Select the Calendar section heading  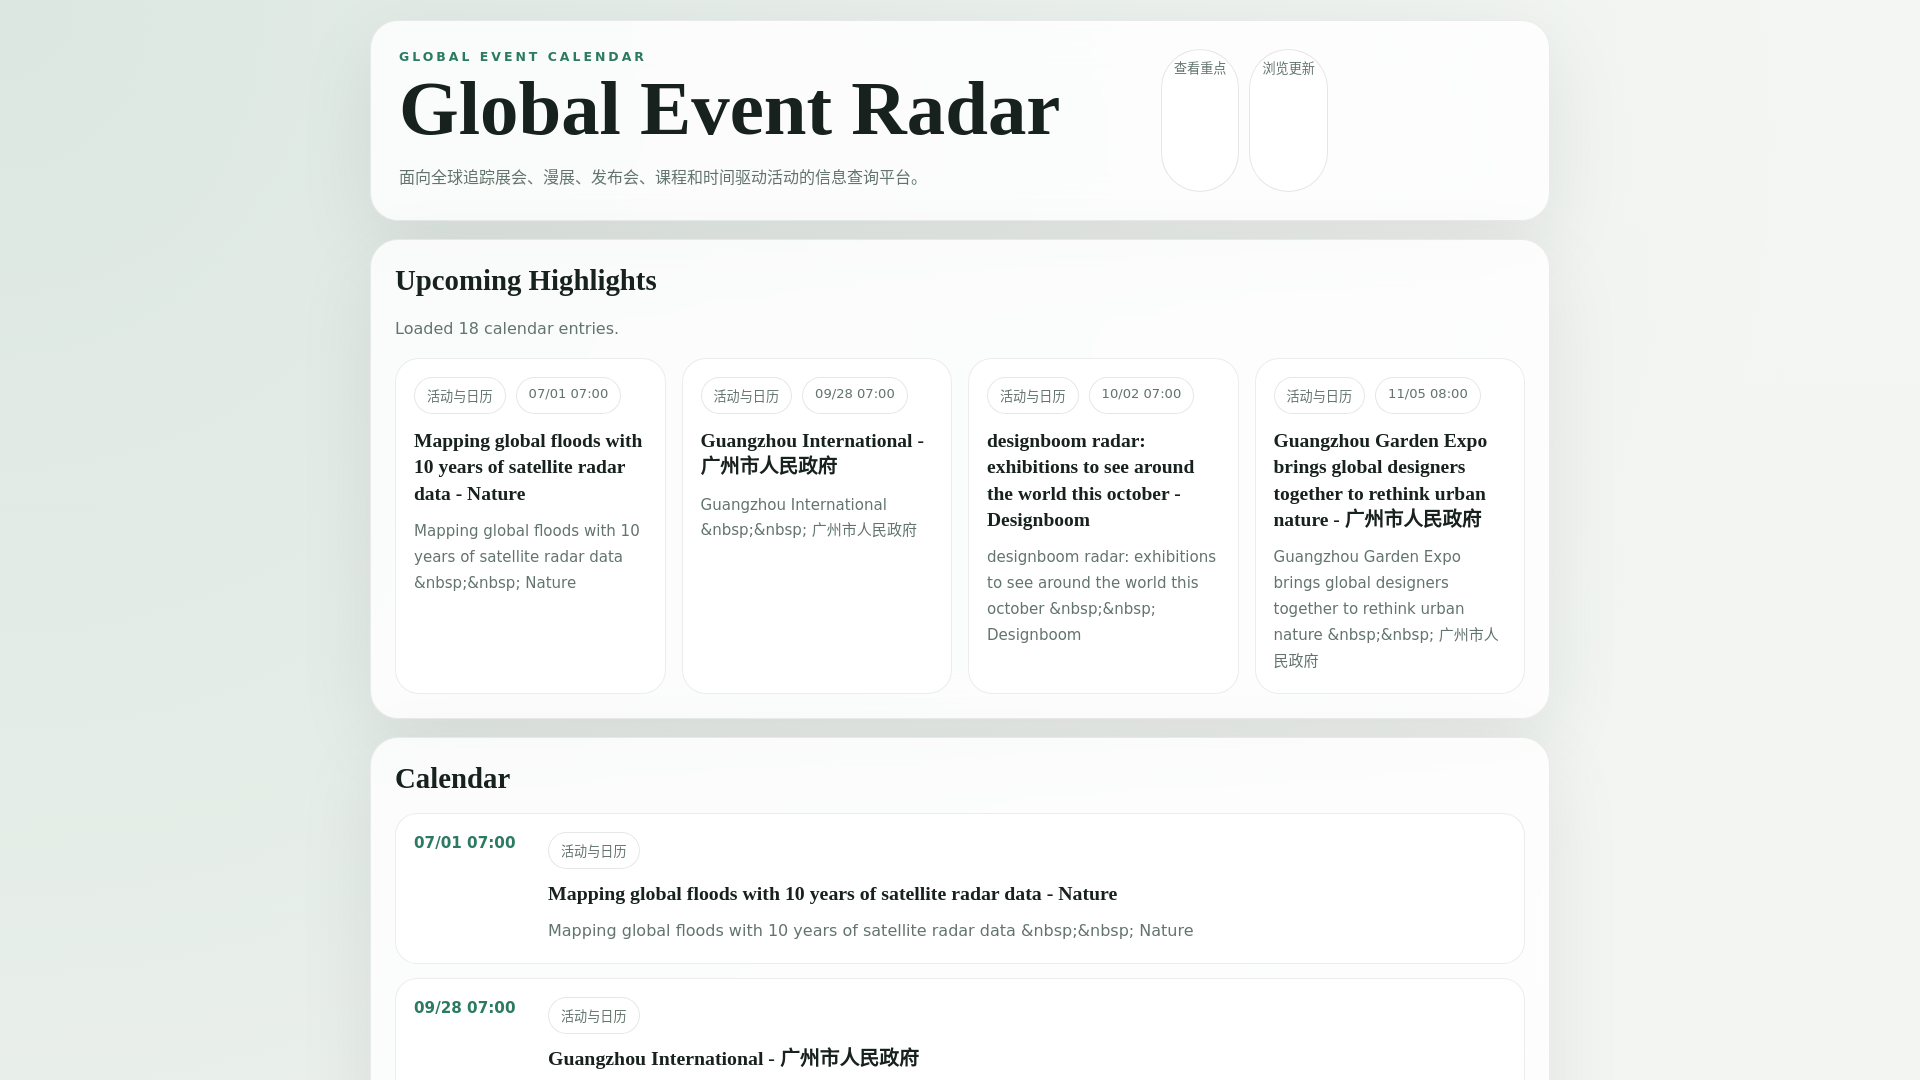pyautogui.click(x=452, y=779)
